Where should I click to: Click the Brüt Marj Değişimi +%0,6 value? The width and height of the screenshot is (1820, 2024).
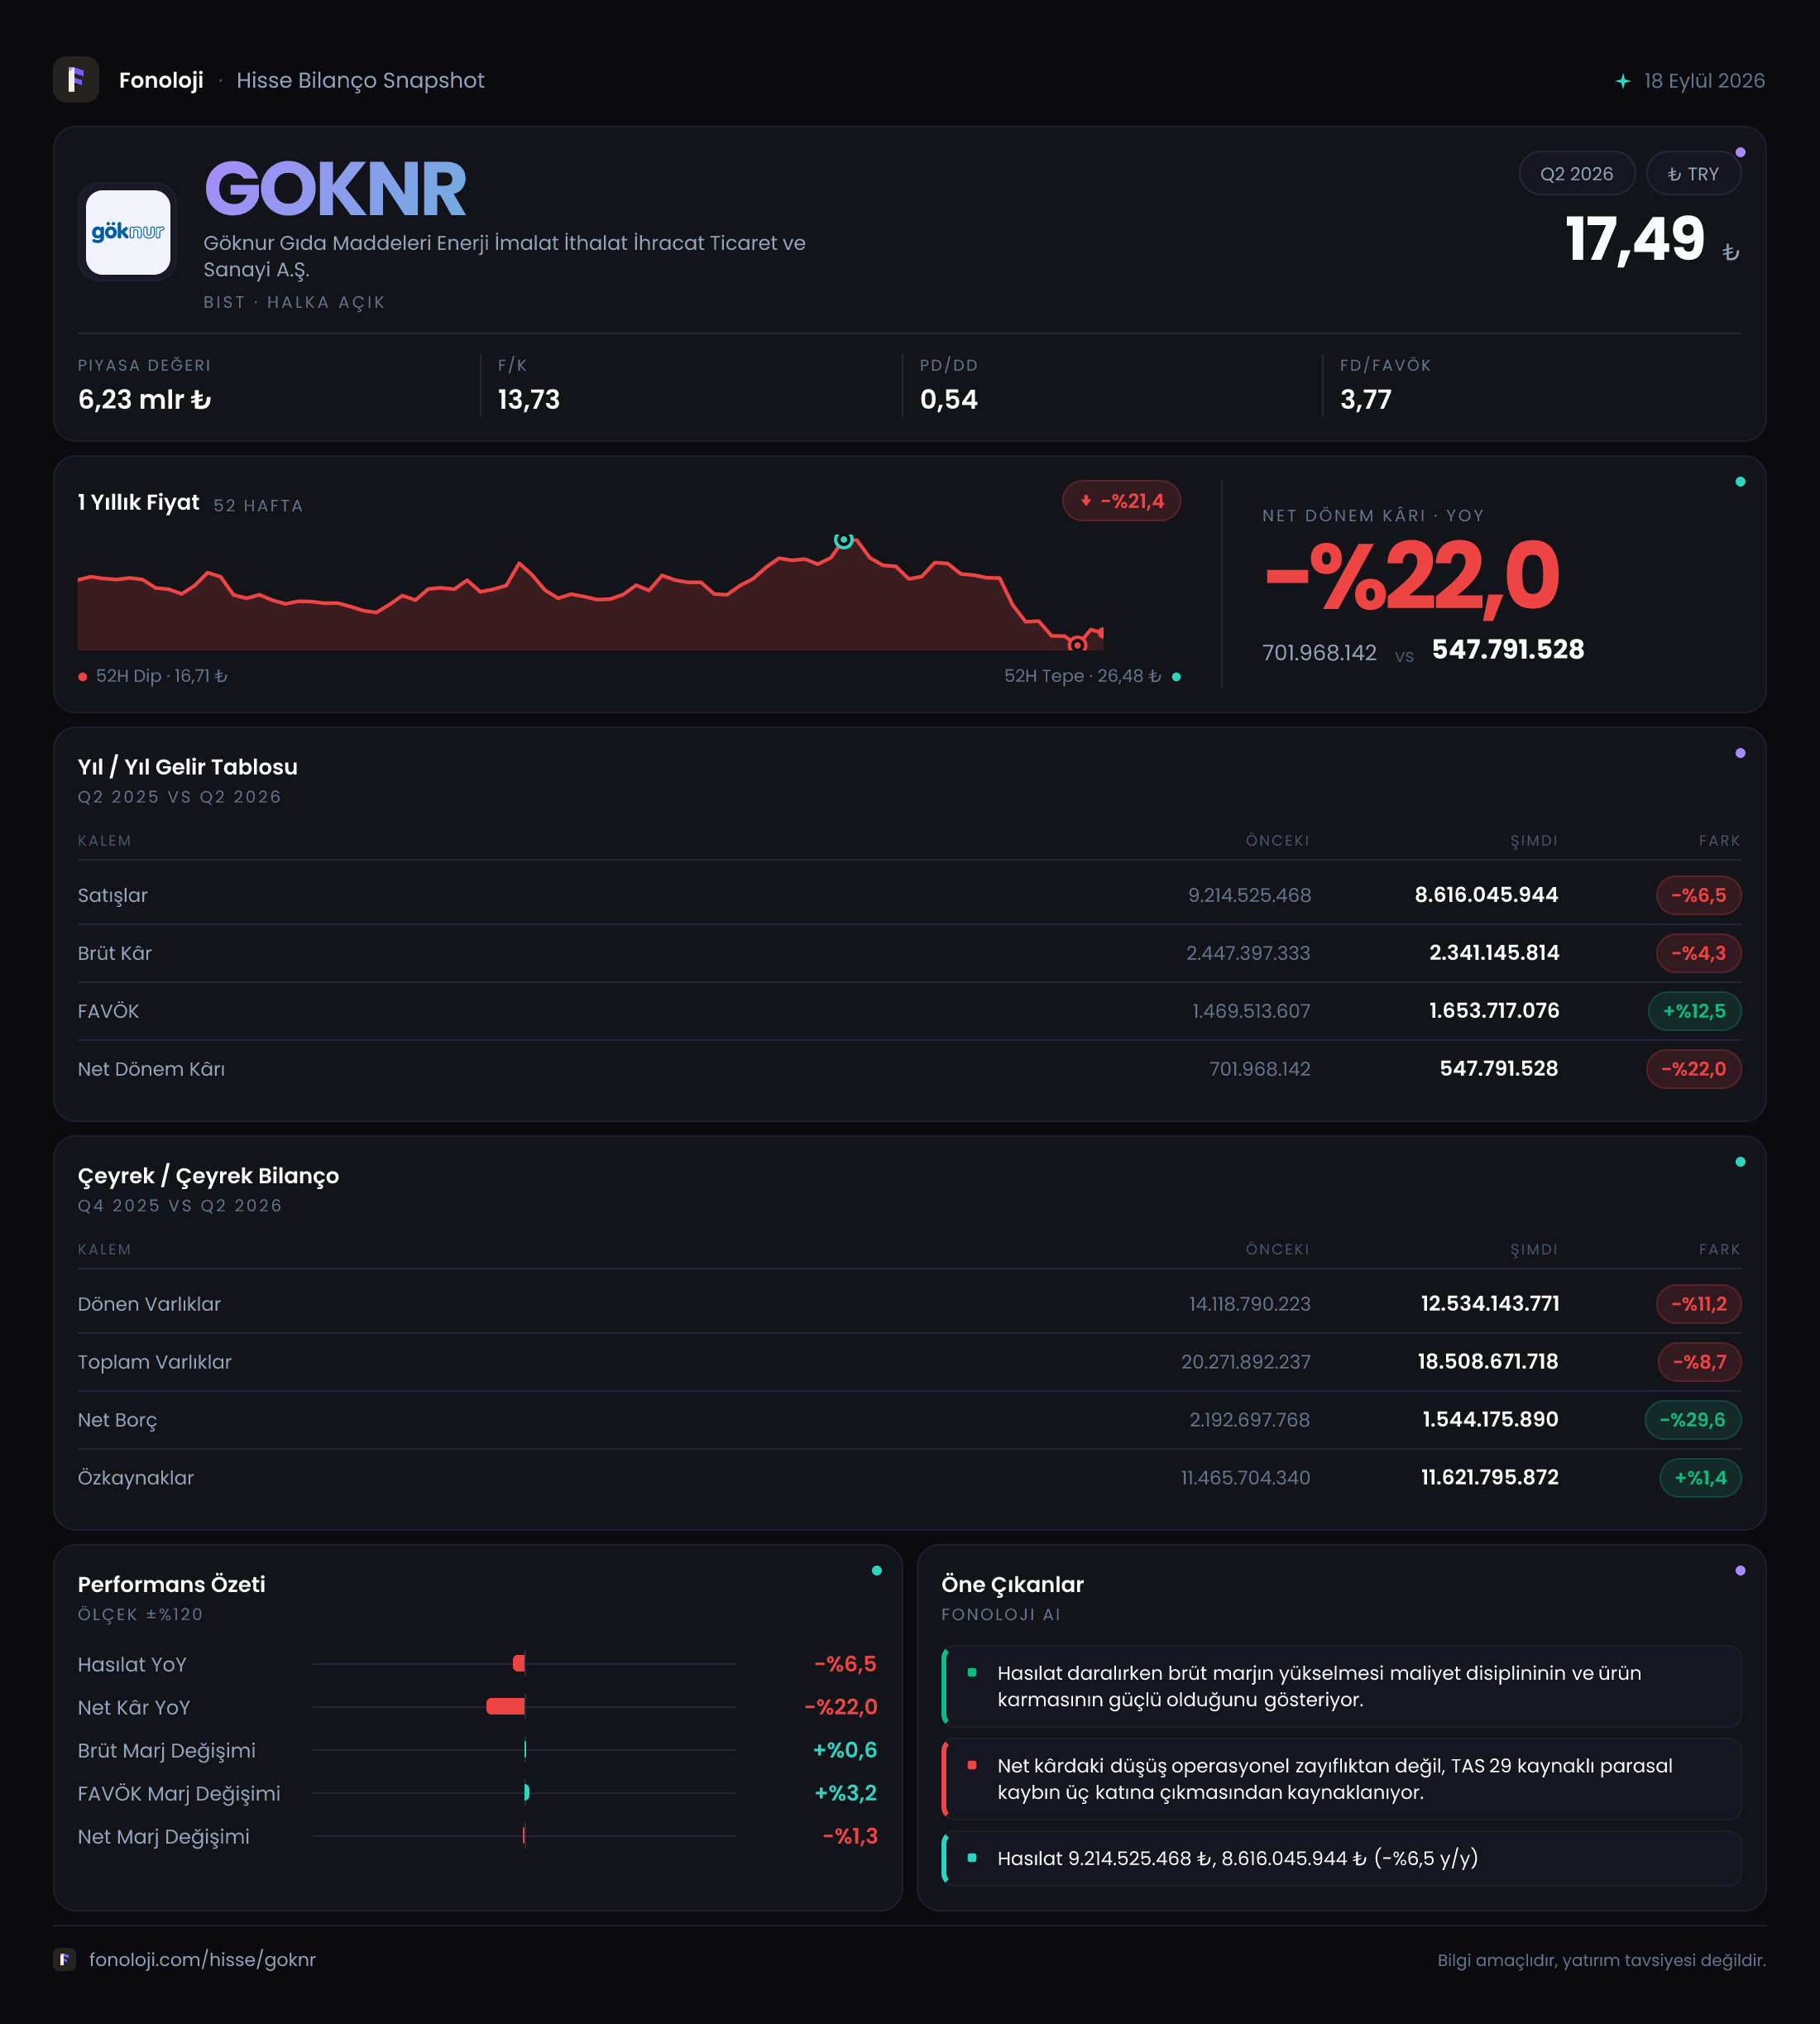[x=845, y=1750]
